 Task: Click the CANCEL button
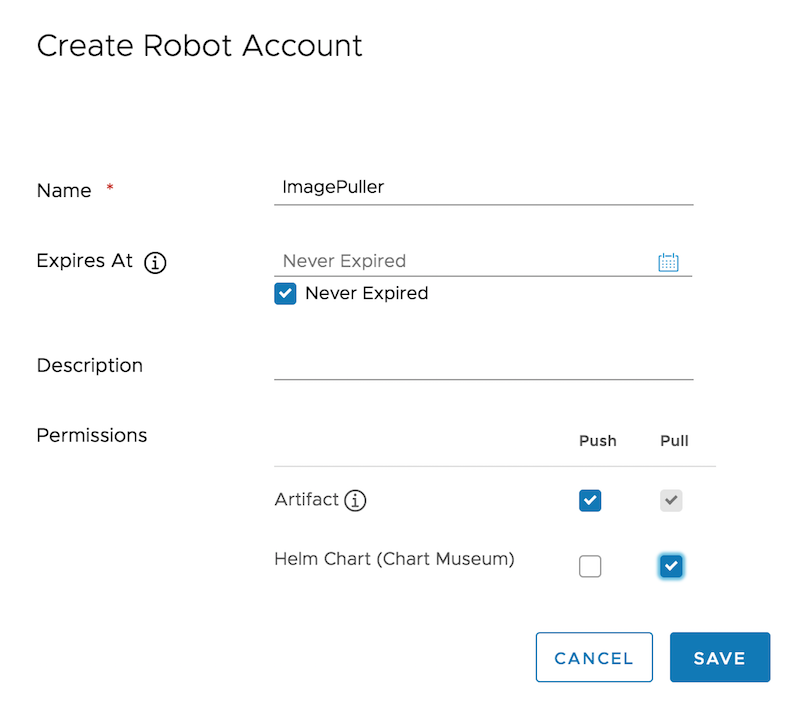[594, 658]
